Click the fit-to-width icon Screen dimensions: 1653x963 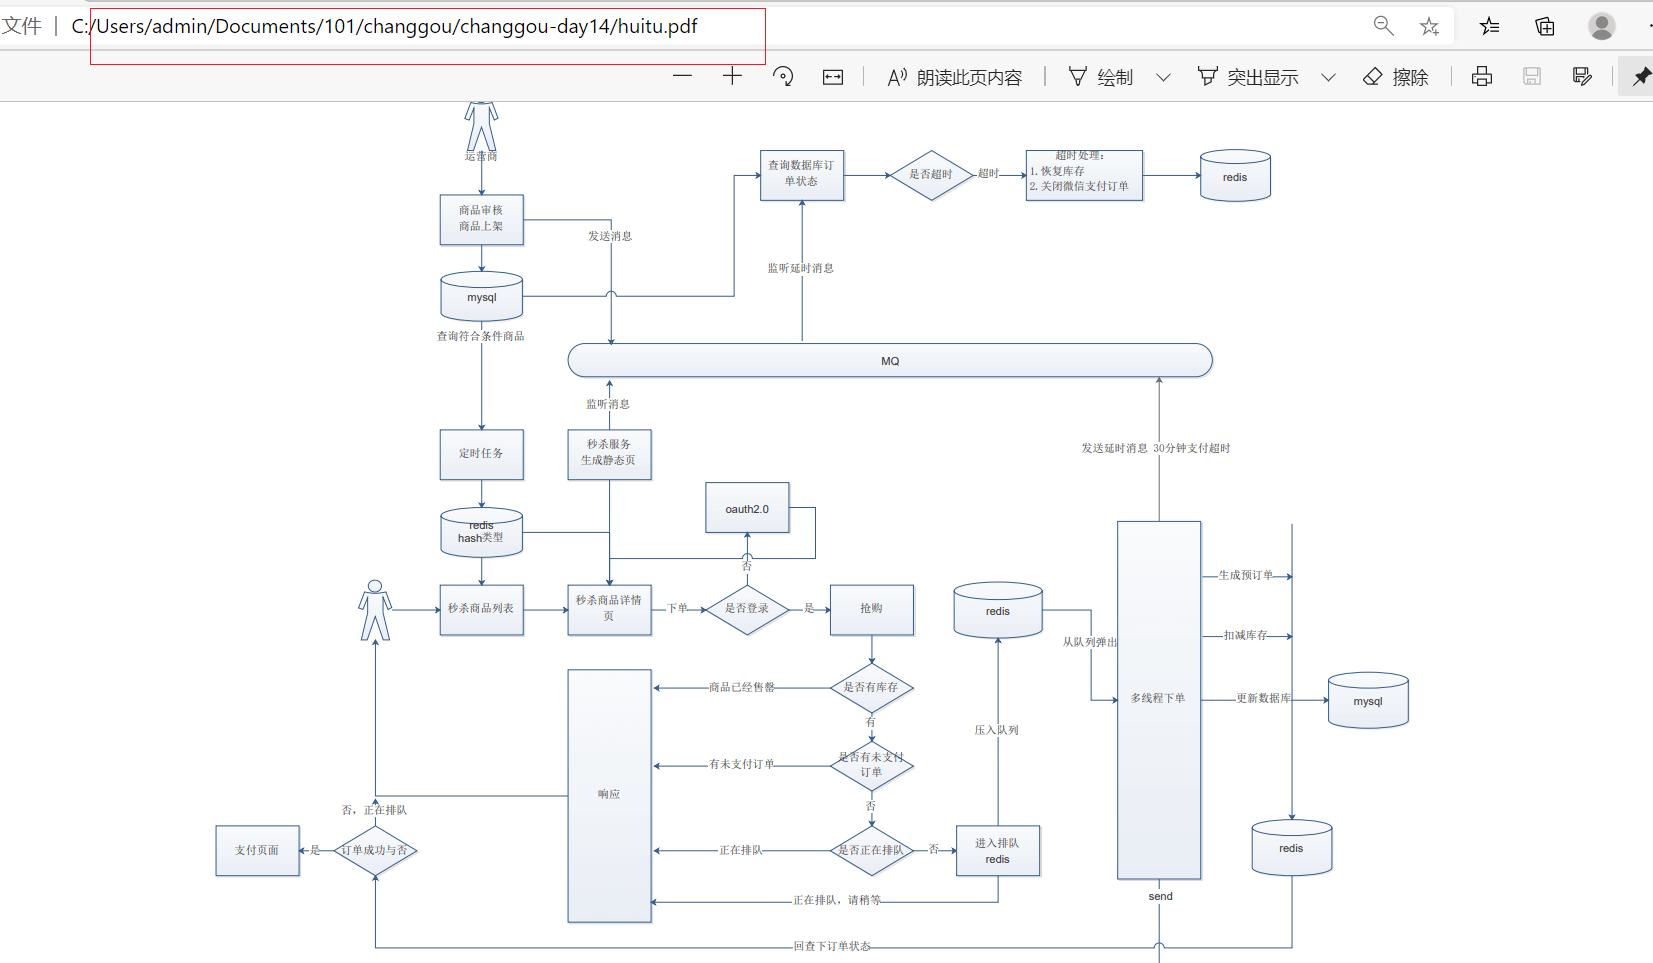point(833,77)
